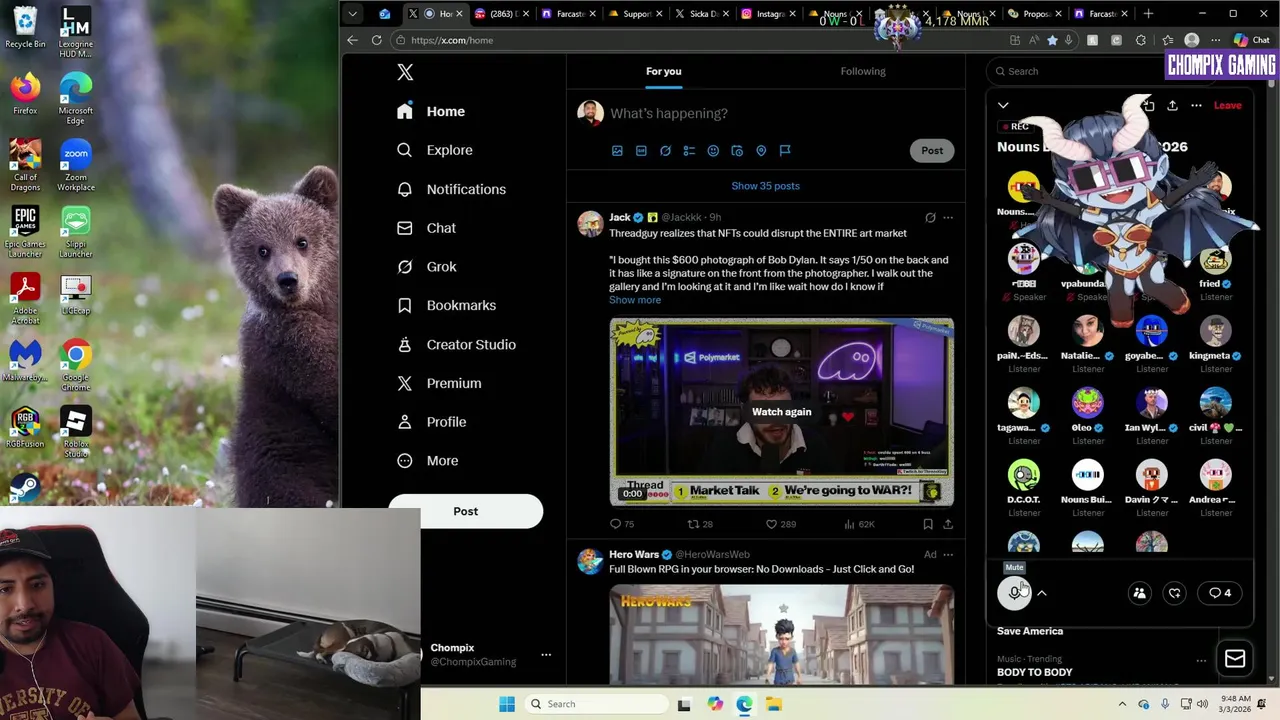Open more options for BODY TO BODY trend
This screenshot has width=1280, height=720.
(x=1201, y=660)
